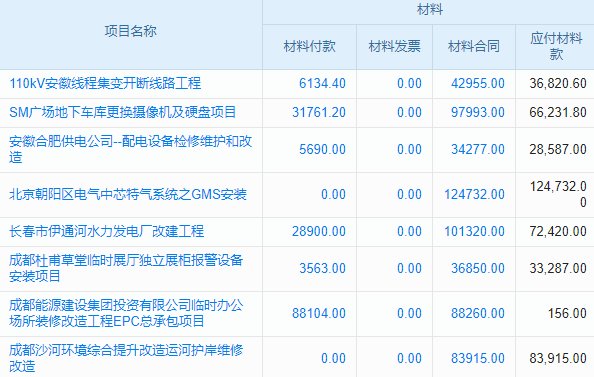The image size is (594, 377).
Task: Open material contract 42955.00
Action: pyautogui.click(x=478, y=83)
